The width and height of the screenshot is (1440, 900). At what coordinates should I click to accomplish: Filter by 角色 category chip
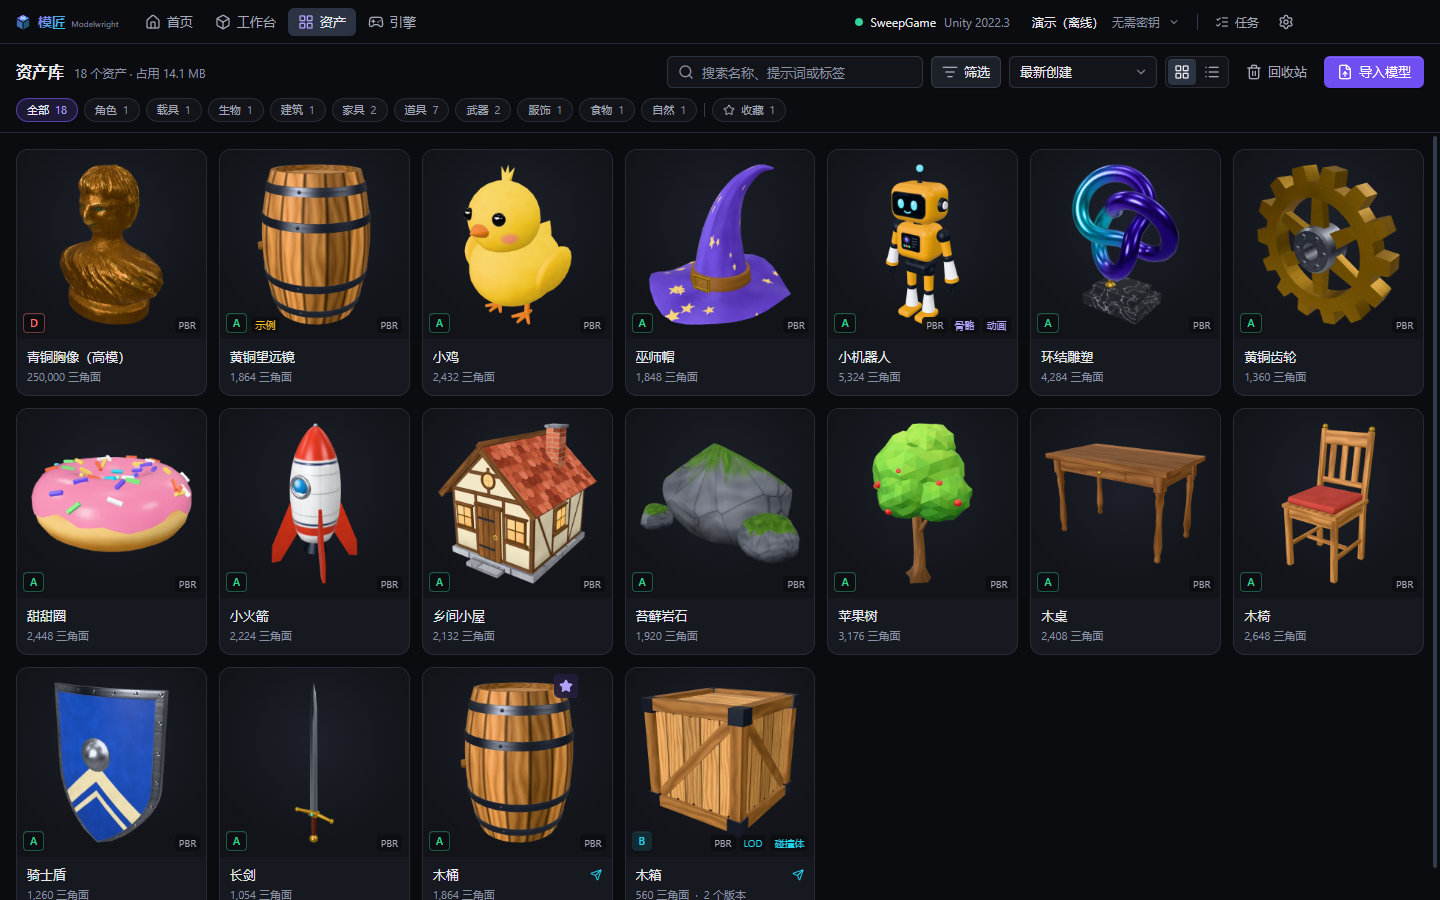click(111, 110)
